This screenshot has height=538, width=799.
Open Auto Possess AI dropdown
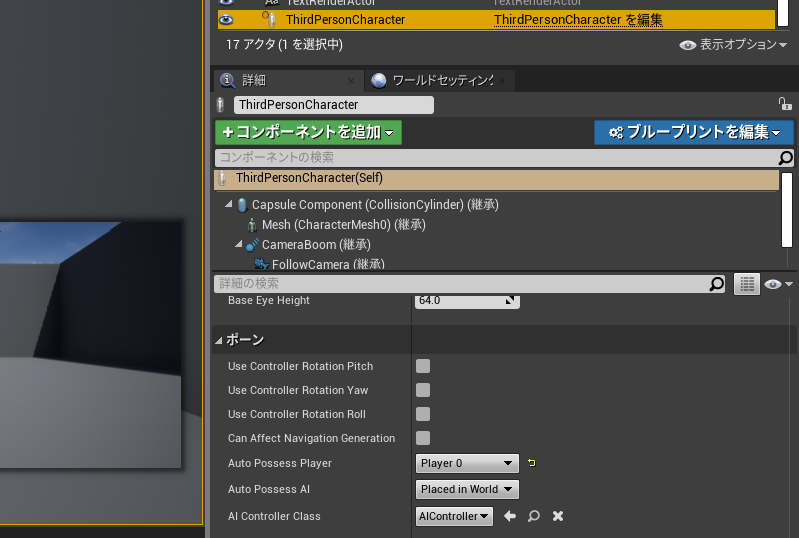(467, 490)
